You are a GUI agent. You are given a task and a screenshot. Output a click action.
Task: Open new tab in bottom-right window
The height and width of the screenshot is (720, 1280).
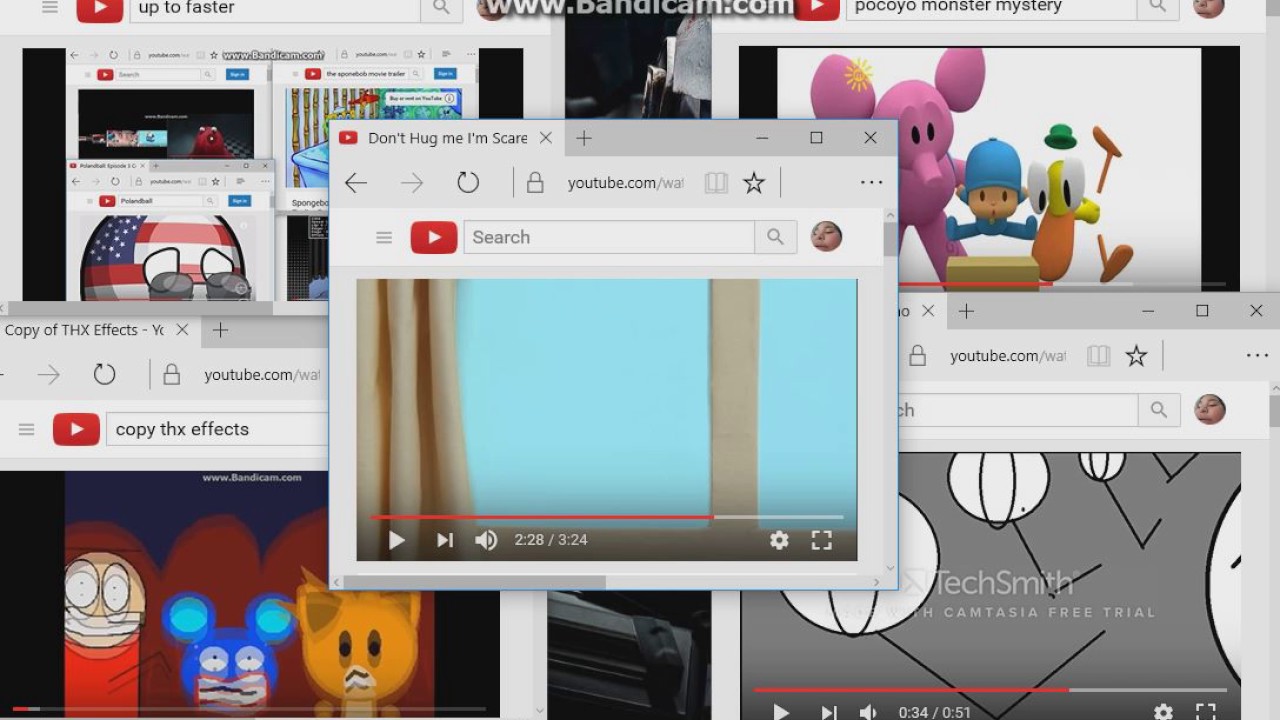(966, 311)
